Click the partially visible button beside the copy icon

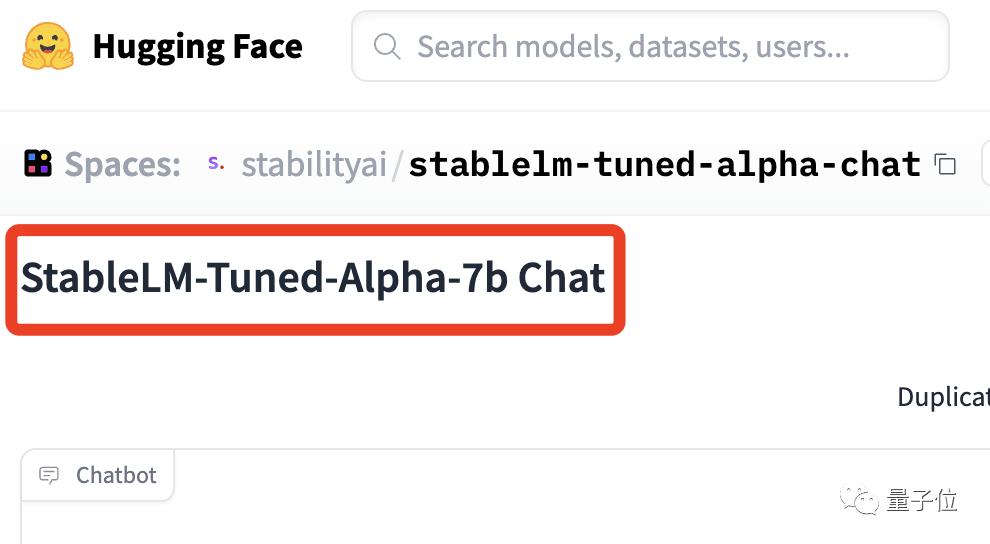click(x=986, y=163)
